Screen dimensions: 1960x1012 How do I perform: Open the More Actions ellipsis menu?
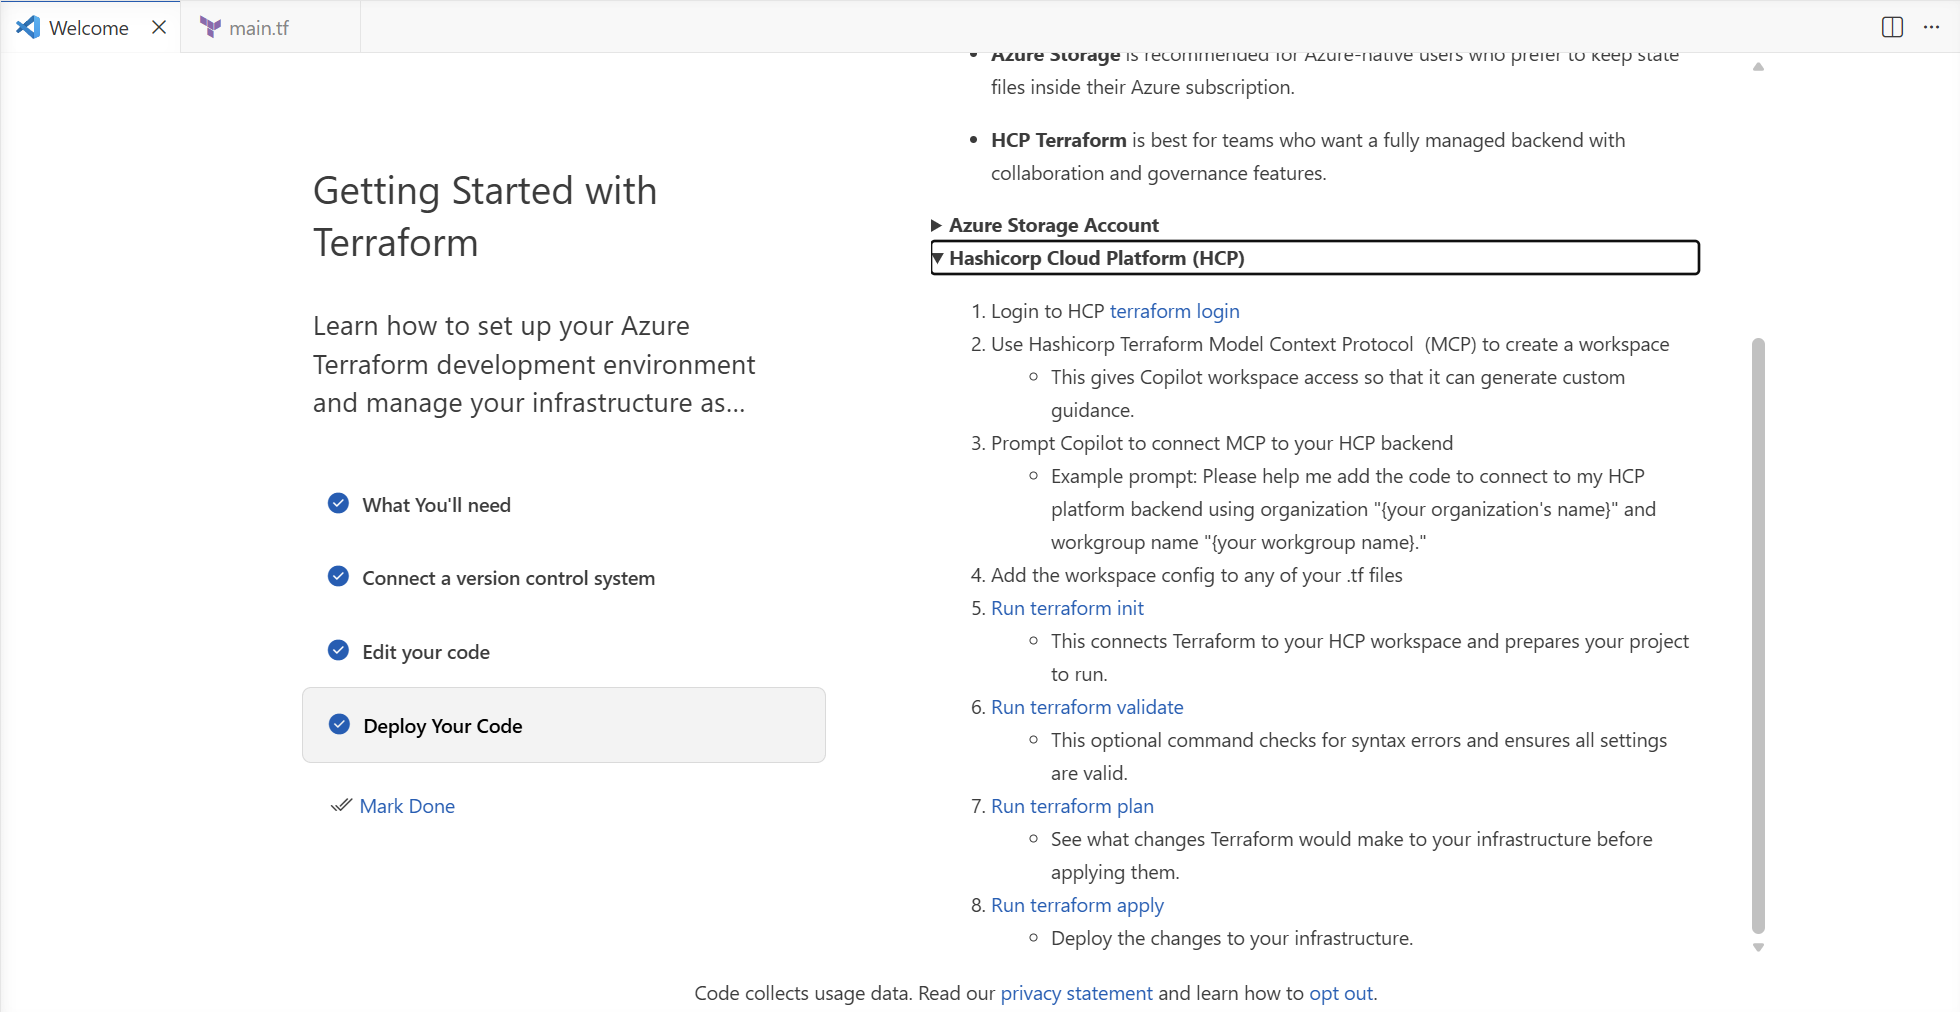(1931, 27)
